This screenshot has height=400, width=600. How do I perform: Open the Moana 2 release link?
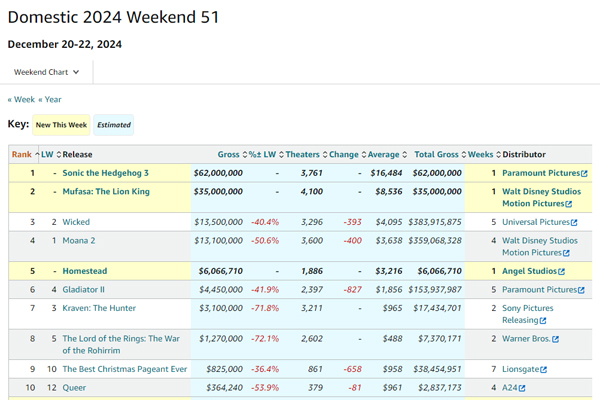pyautogui.click(x=79, y=240)
